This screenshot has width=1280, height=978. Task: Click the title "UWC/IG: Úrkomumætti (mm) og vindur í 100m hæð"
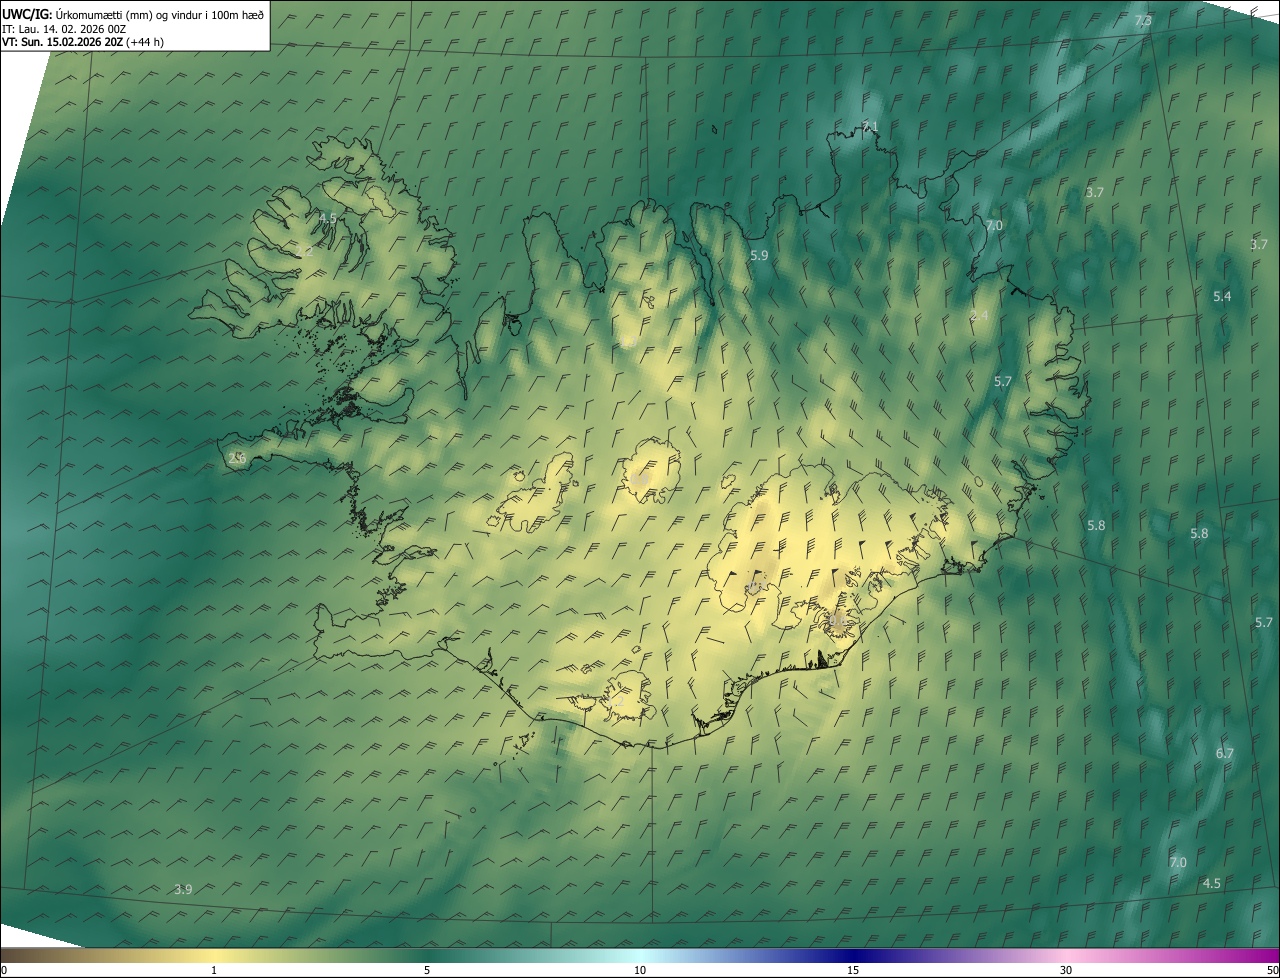click(133, 14)
